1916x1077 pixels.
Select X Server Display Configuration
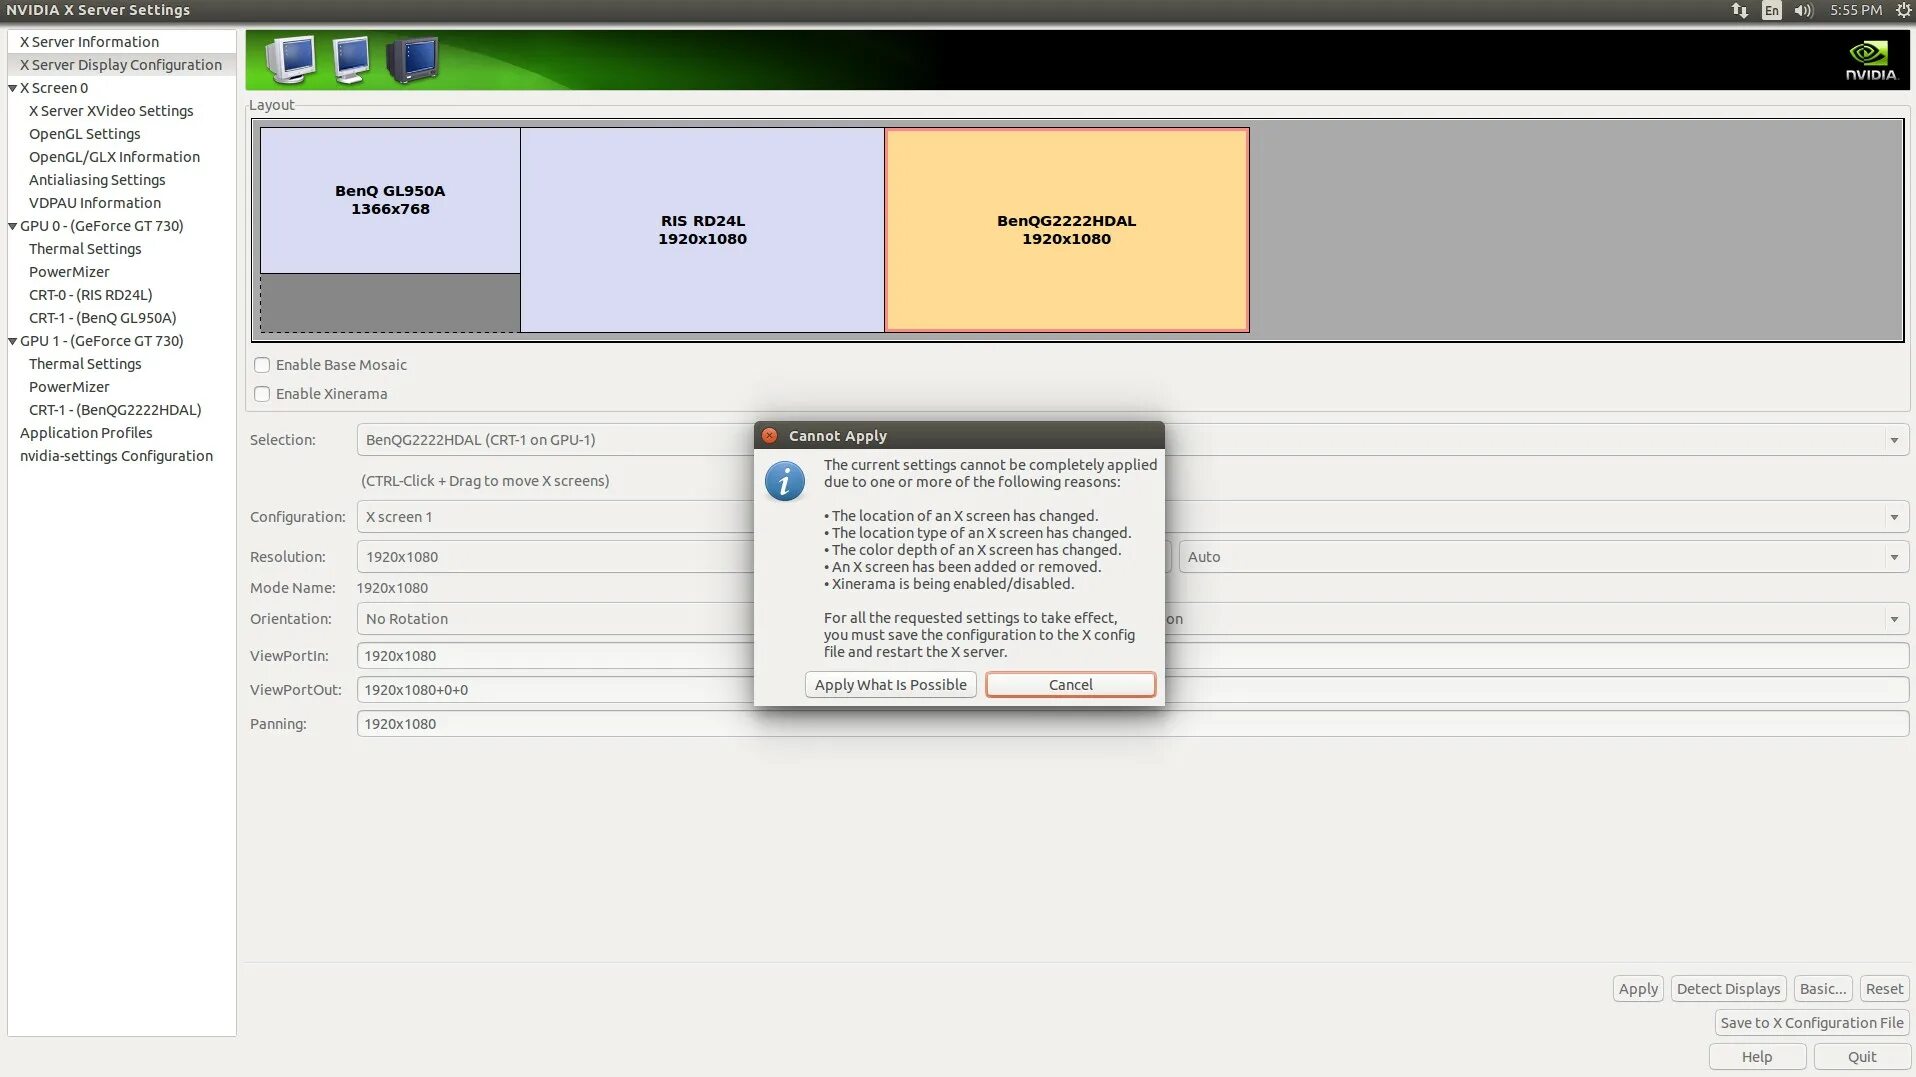click(121, 65)
